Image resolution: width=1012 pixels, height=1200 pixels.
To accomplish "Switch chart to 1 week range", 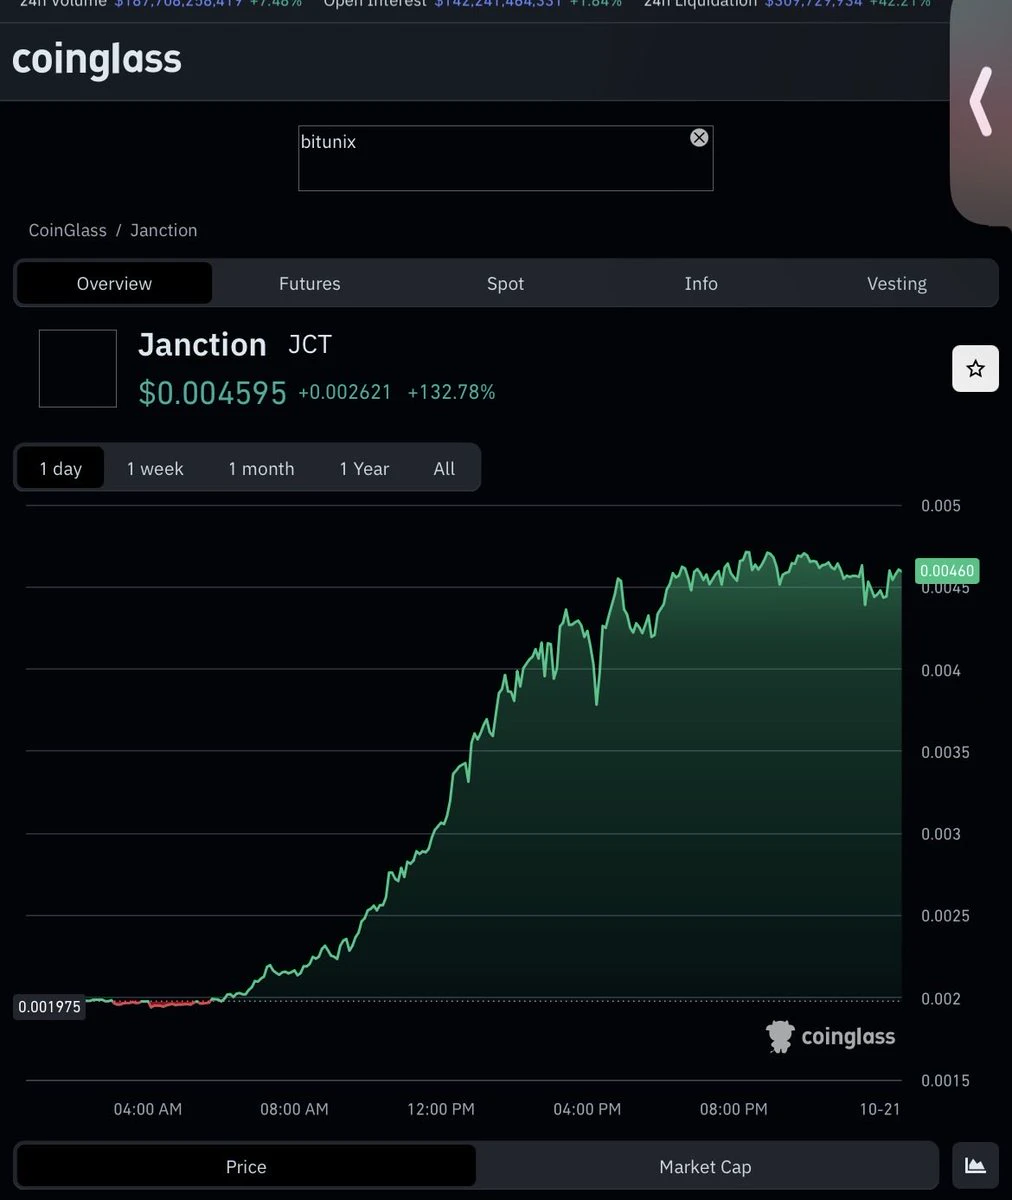I will click(155, 468).
